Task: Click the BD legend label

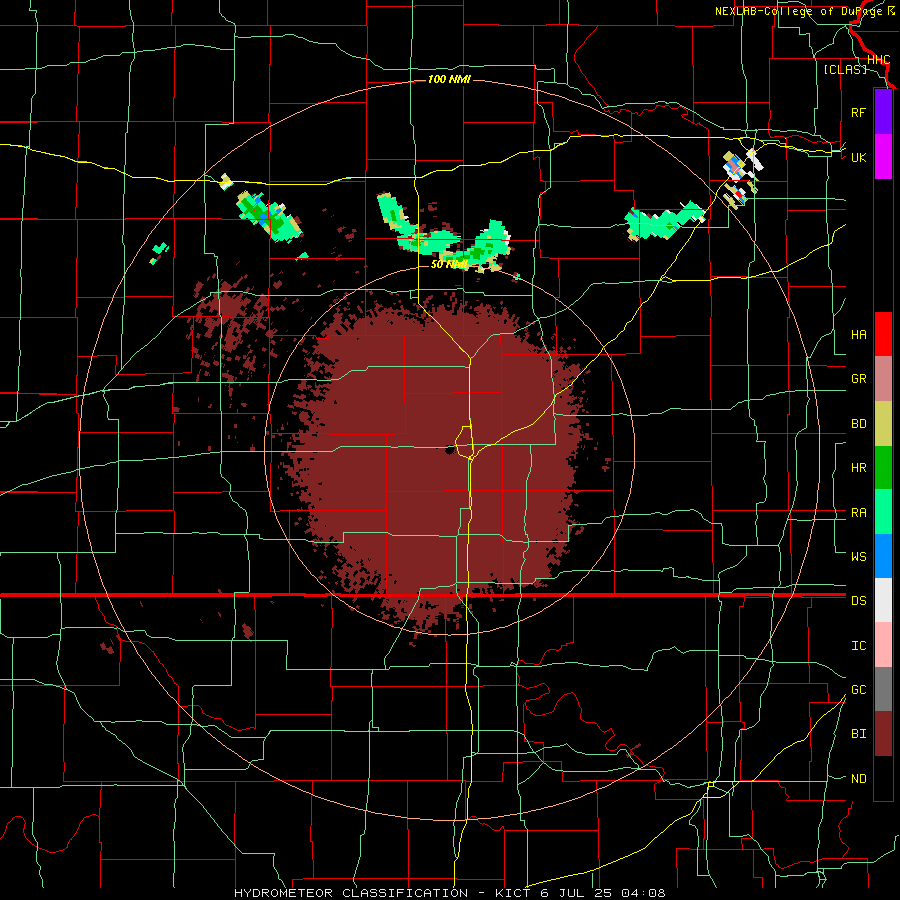Action: point(858,424)
